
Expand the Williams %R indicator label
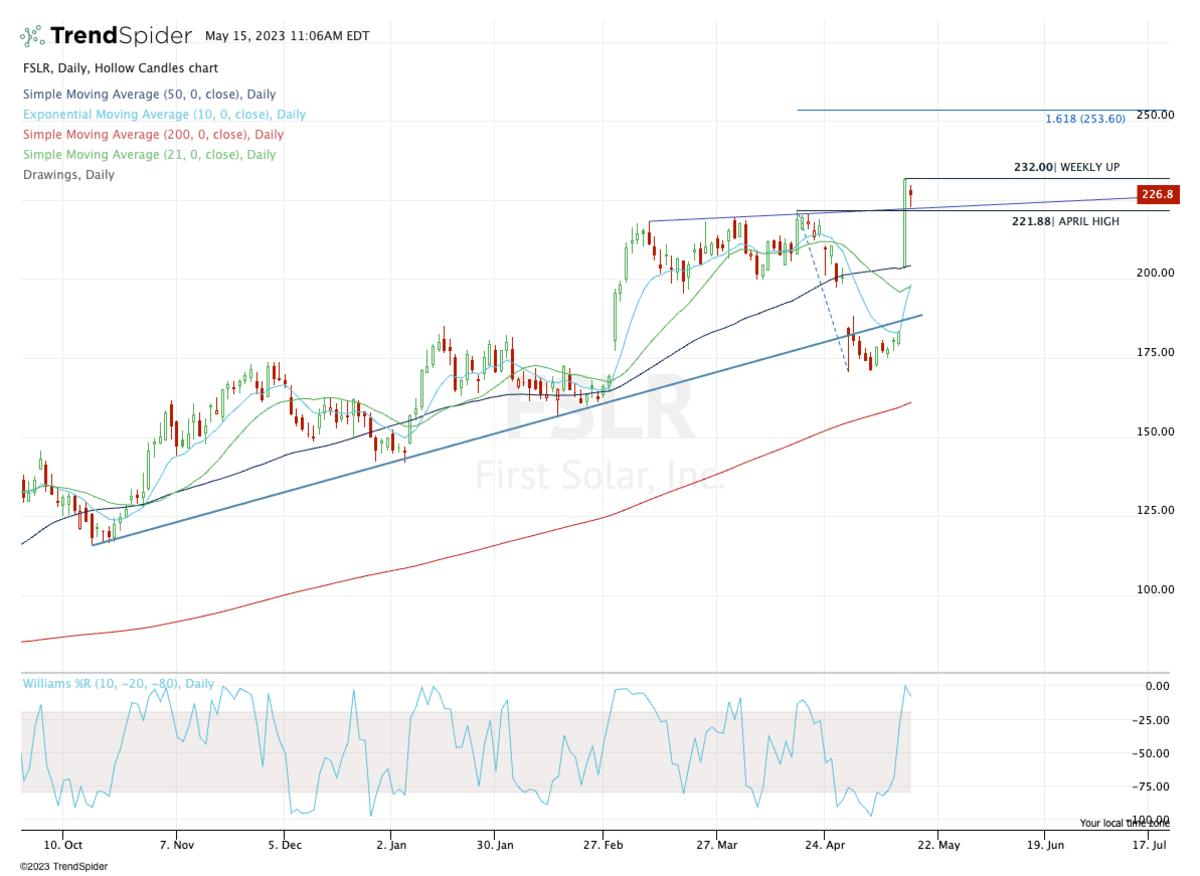(x=118, y=683)
